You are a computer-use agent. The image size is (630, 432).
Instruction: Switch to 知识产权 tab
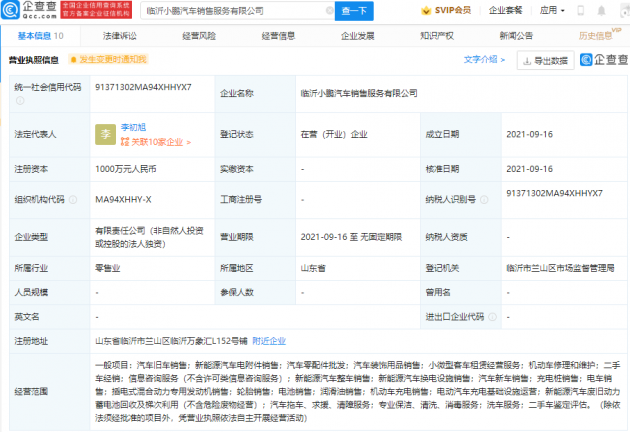437,36
